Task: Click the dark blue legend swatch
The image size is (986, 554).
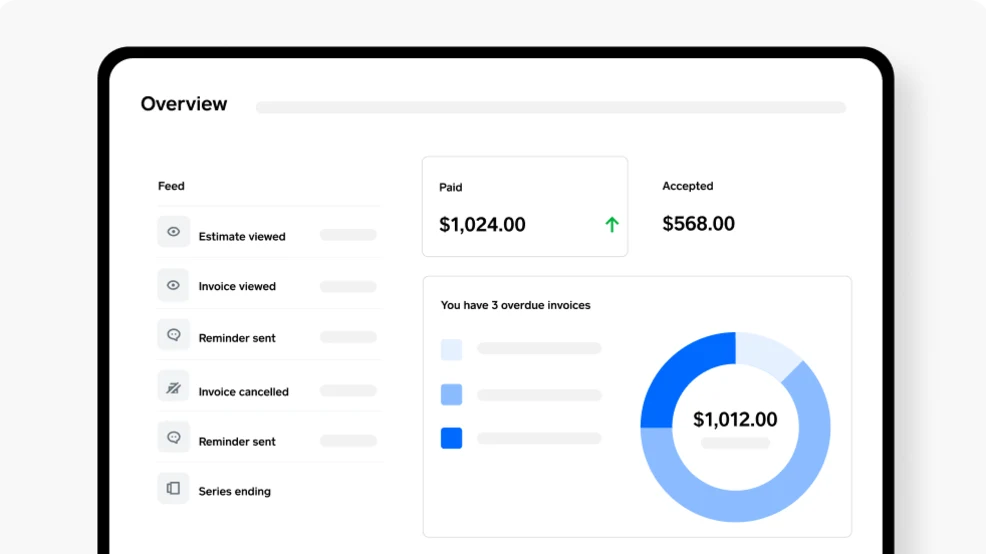Action: [451, 438]
